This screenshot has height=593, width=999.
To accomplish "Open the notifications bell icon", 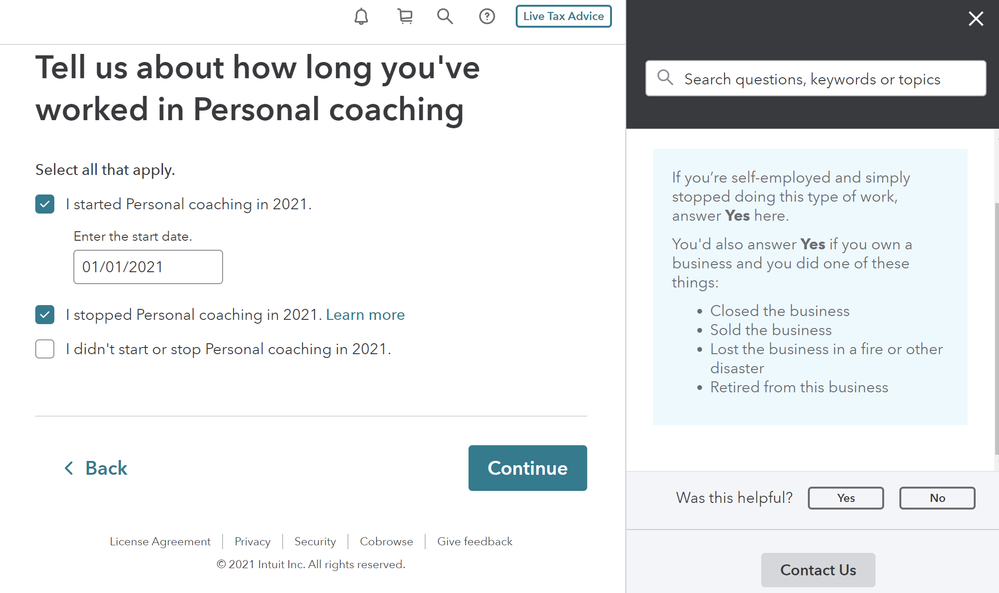I will 361,17.
